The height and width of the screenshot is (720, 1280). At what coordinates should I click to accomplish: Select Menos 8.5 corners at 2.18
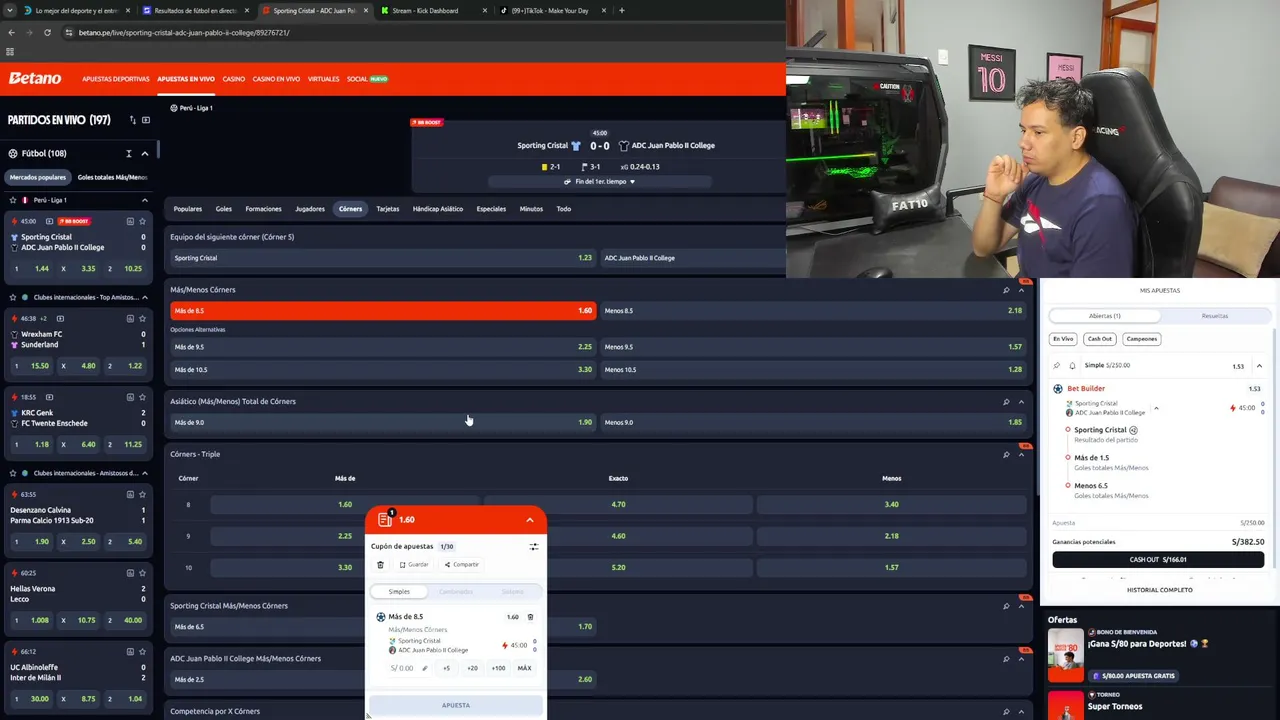(x=813, y=311)
